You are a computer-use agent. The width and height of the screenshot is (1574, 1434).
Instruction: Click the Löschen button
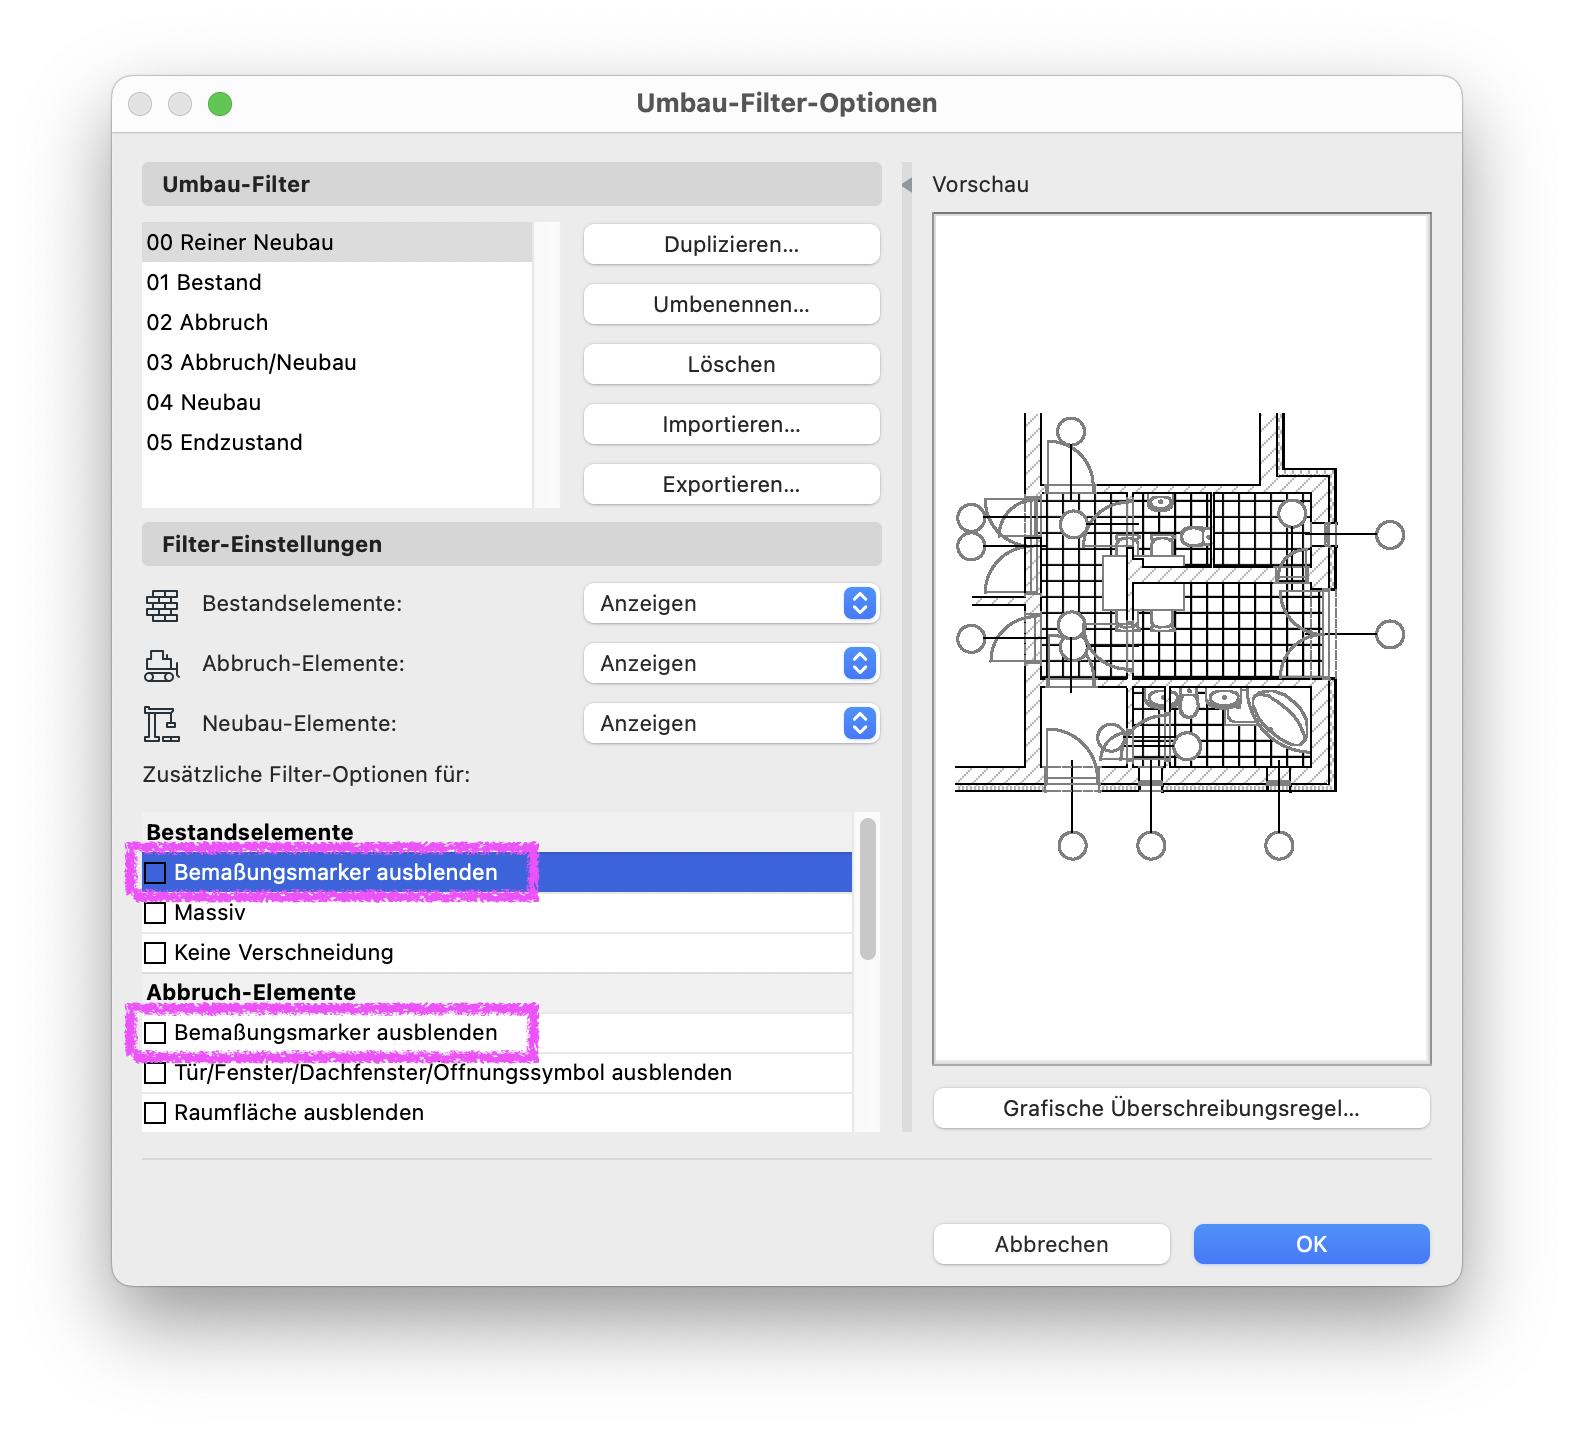click(x=731, y=365)
